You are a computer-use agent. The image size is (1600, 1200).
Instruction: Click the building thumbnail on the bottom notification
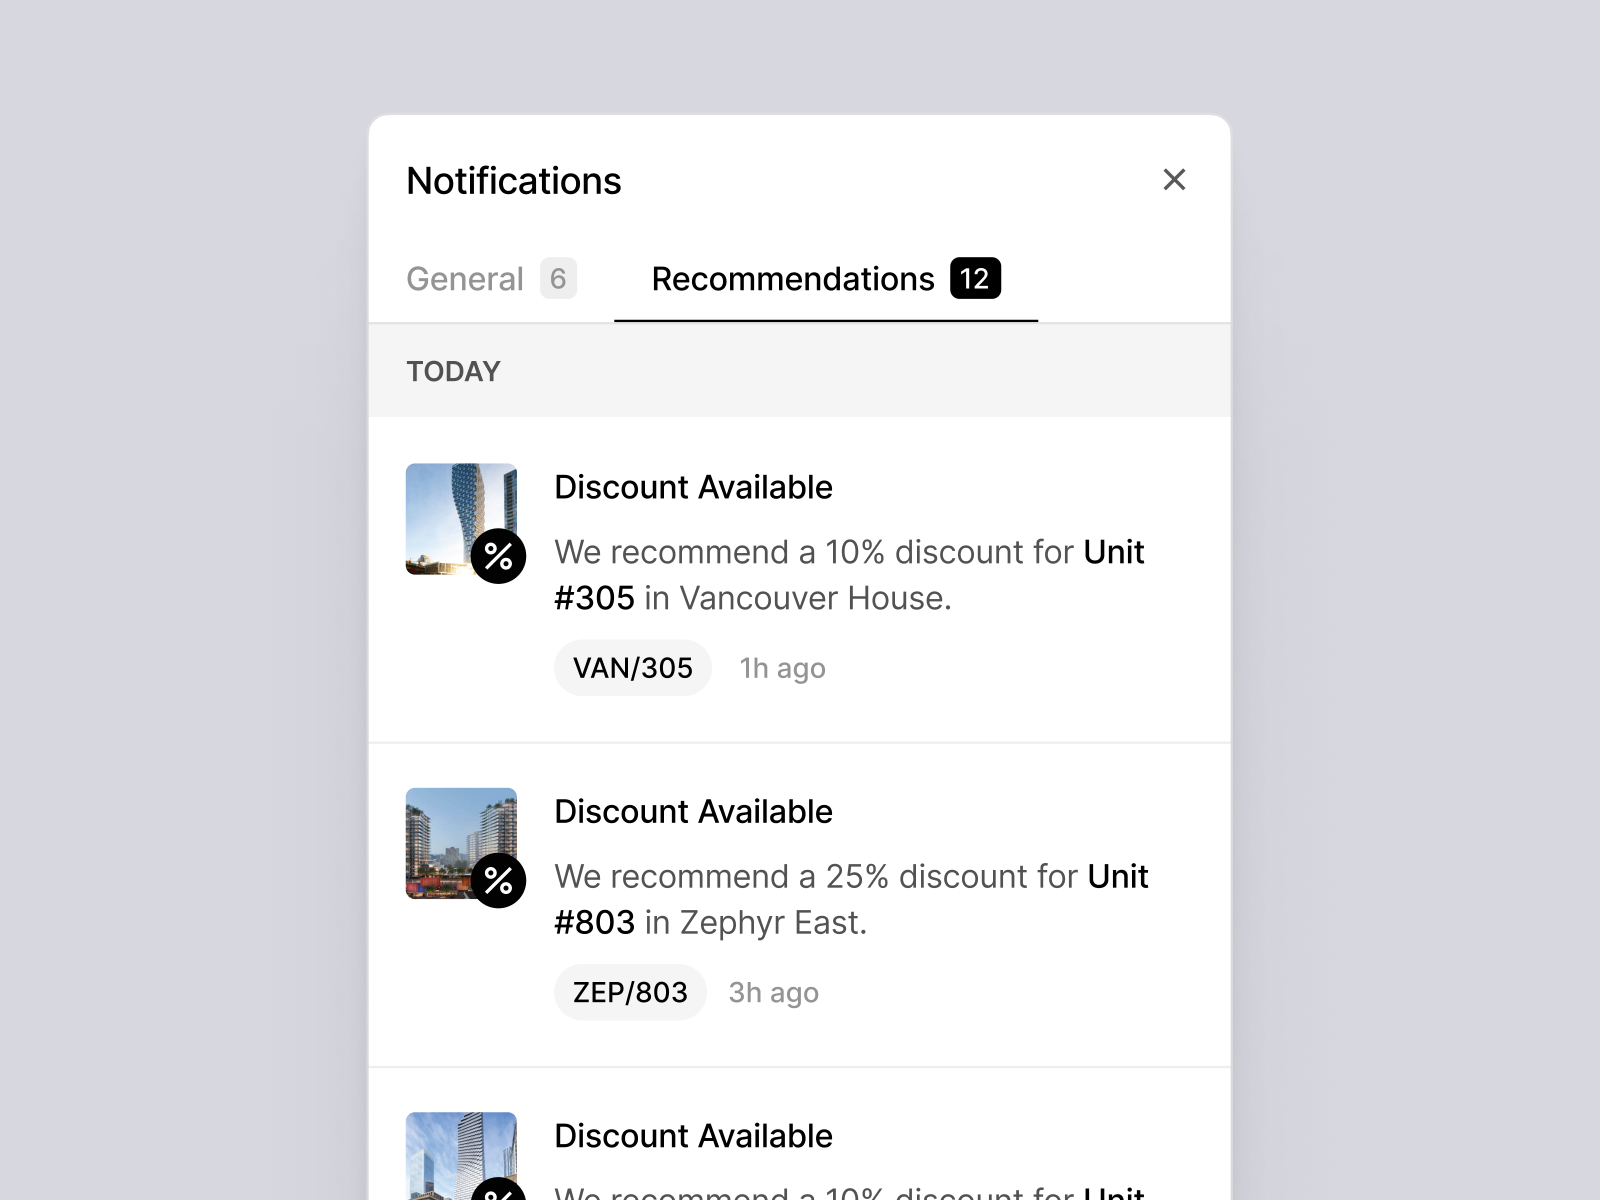[450, 1150]
